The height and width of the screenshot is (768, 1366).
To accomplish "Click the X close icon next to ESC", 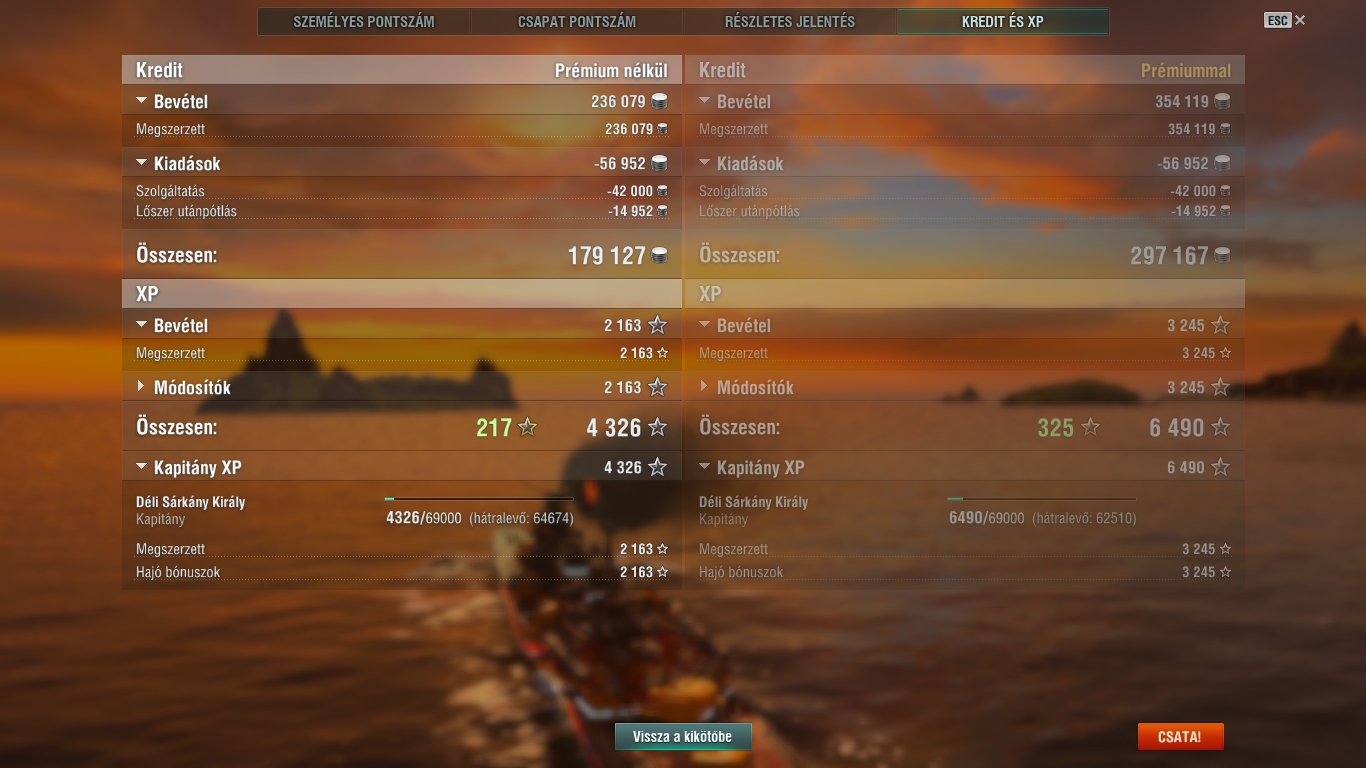I will point(1300,20).
